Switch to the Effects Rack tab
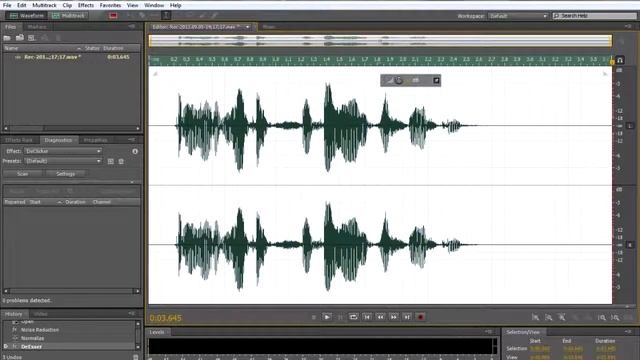 coord(19,140)
